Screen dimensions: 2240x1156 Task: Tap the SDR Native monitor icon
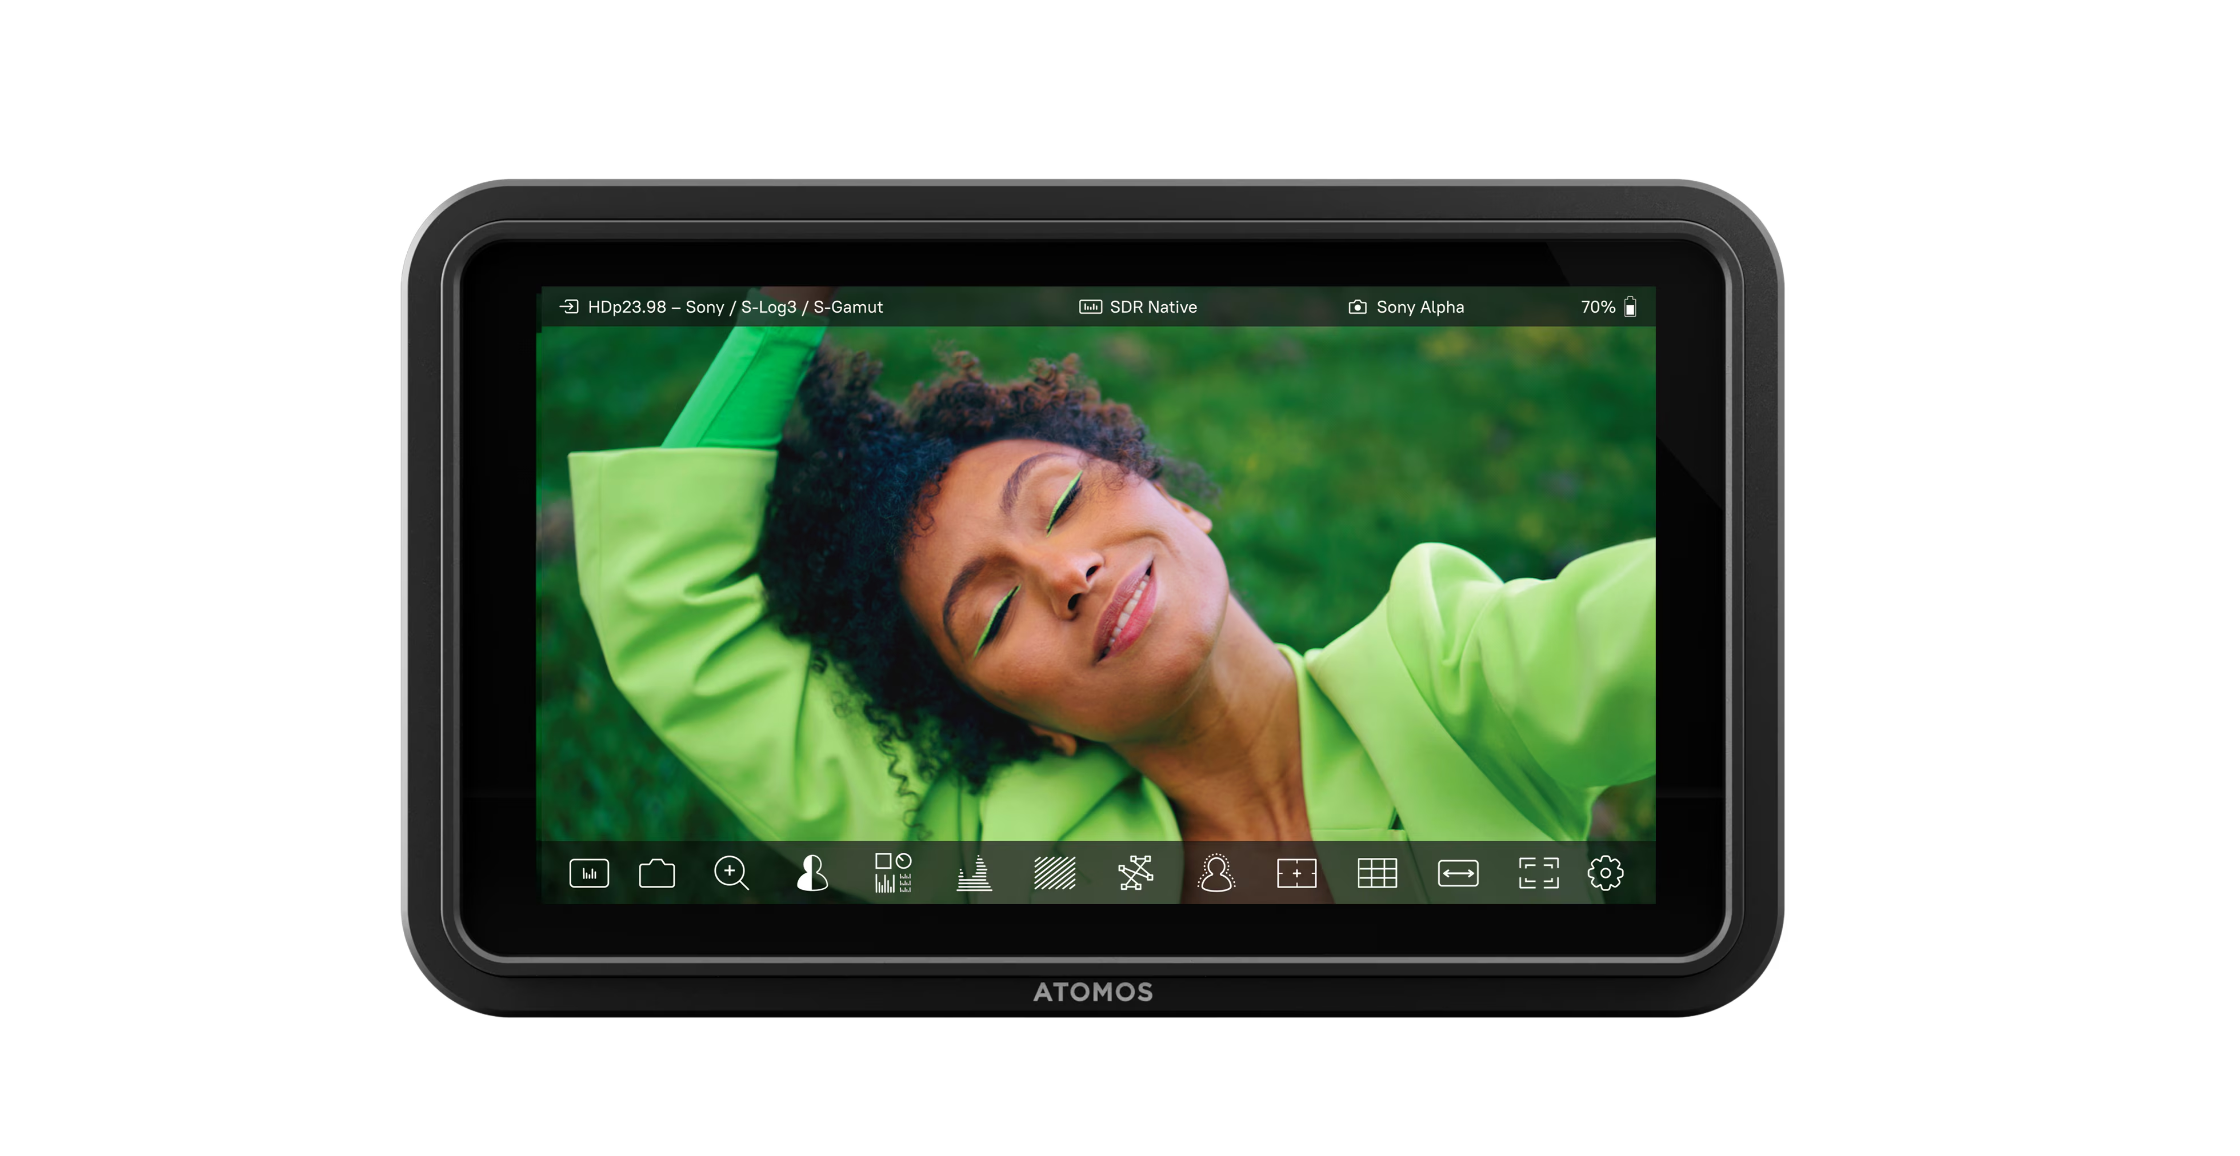point(1090,307)
